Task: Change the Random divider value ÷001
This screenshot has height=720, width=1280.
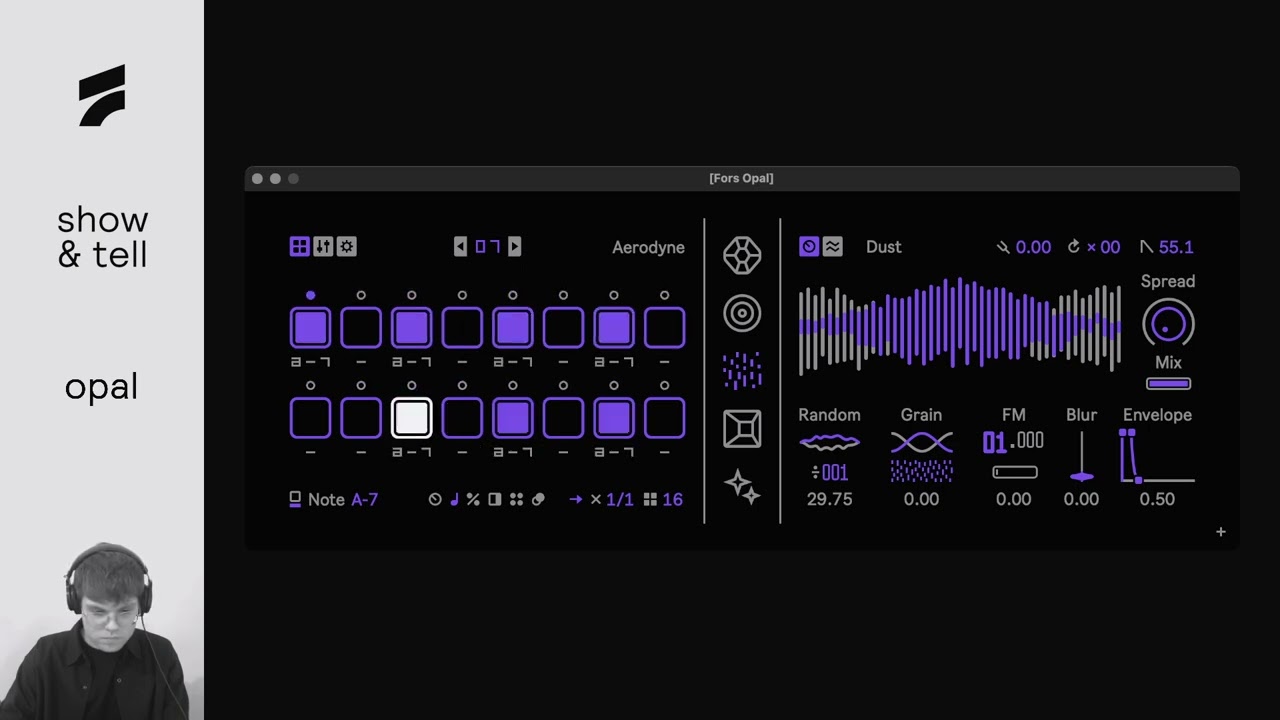Action: click(x=829, y=472)
